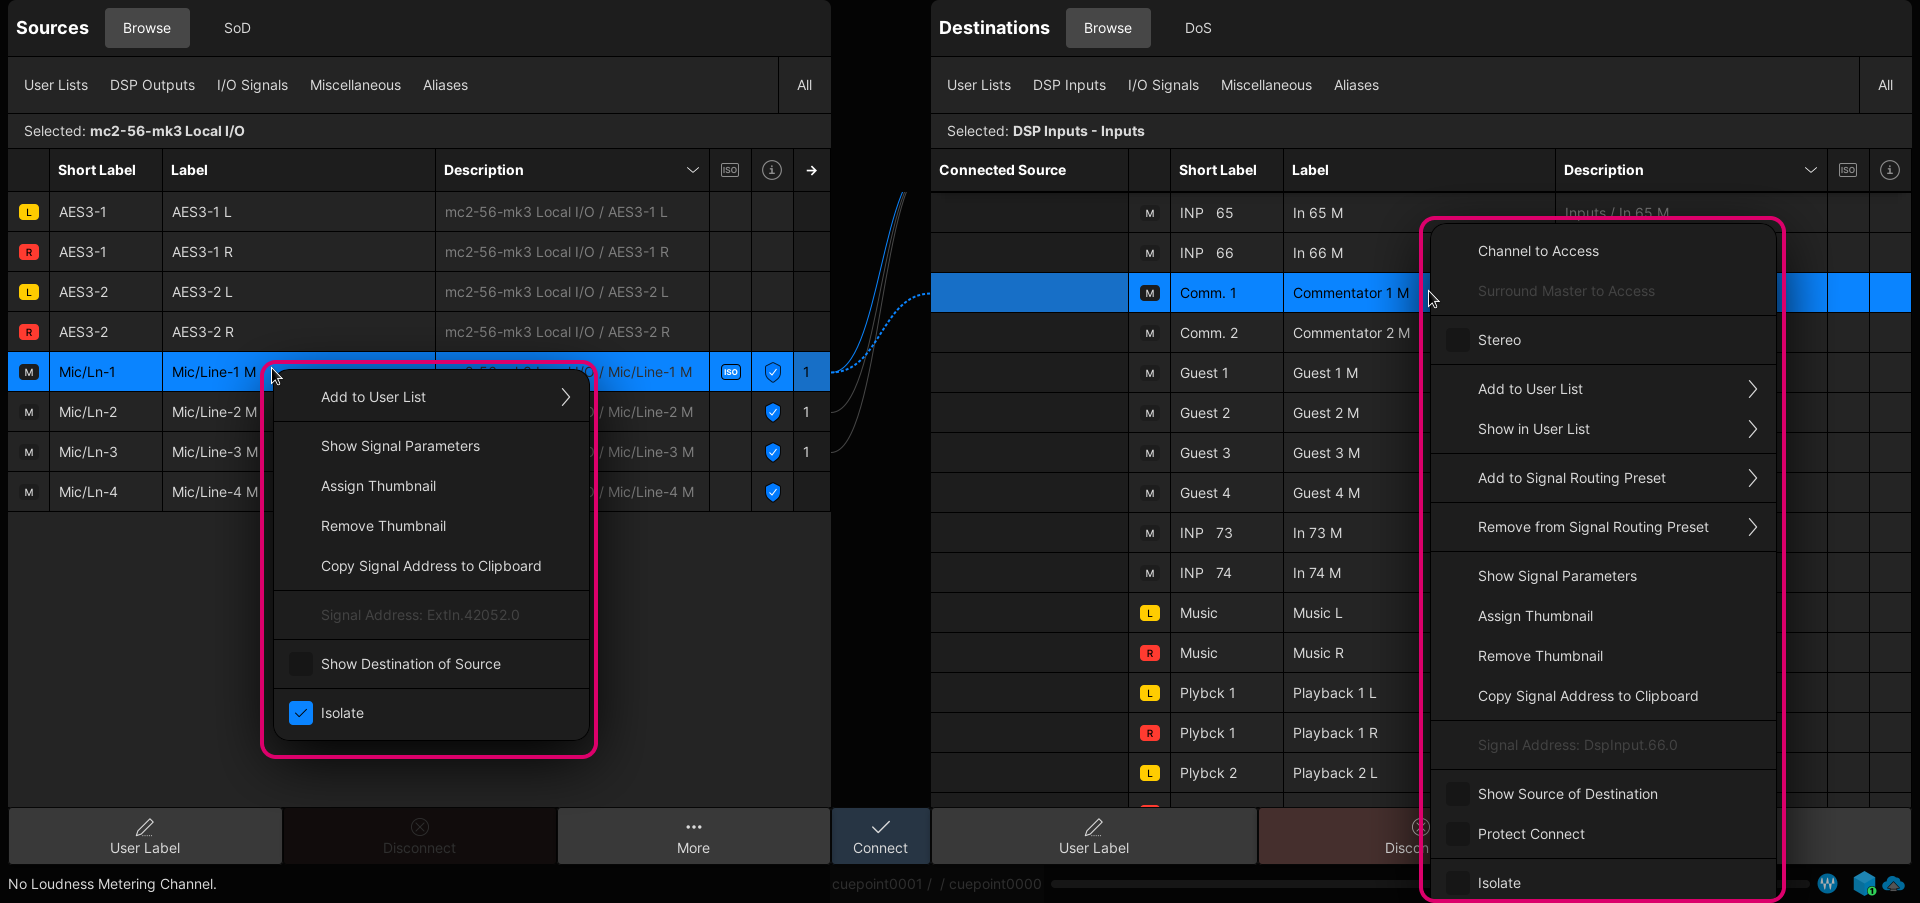
Task: Click the arrow column icon in Sources header
Action: pos(812,171)
